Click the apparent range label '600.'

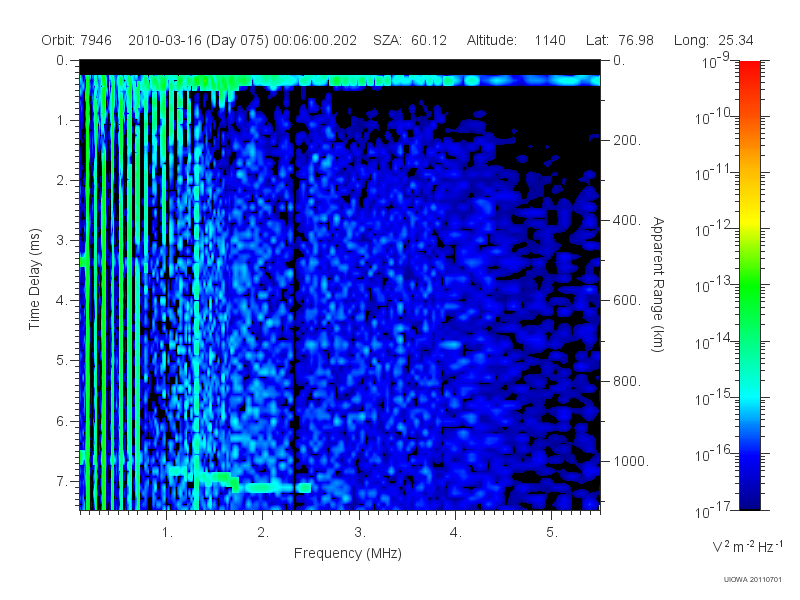(627, 301)
